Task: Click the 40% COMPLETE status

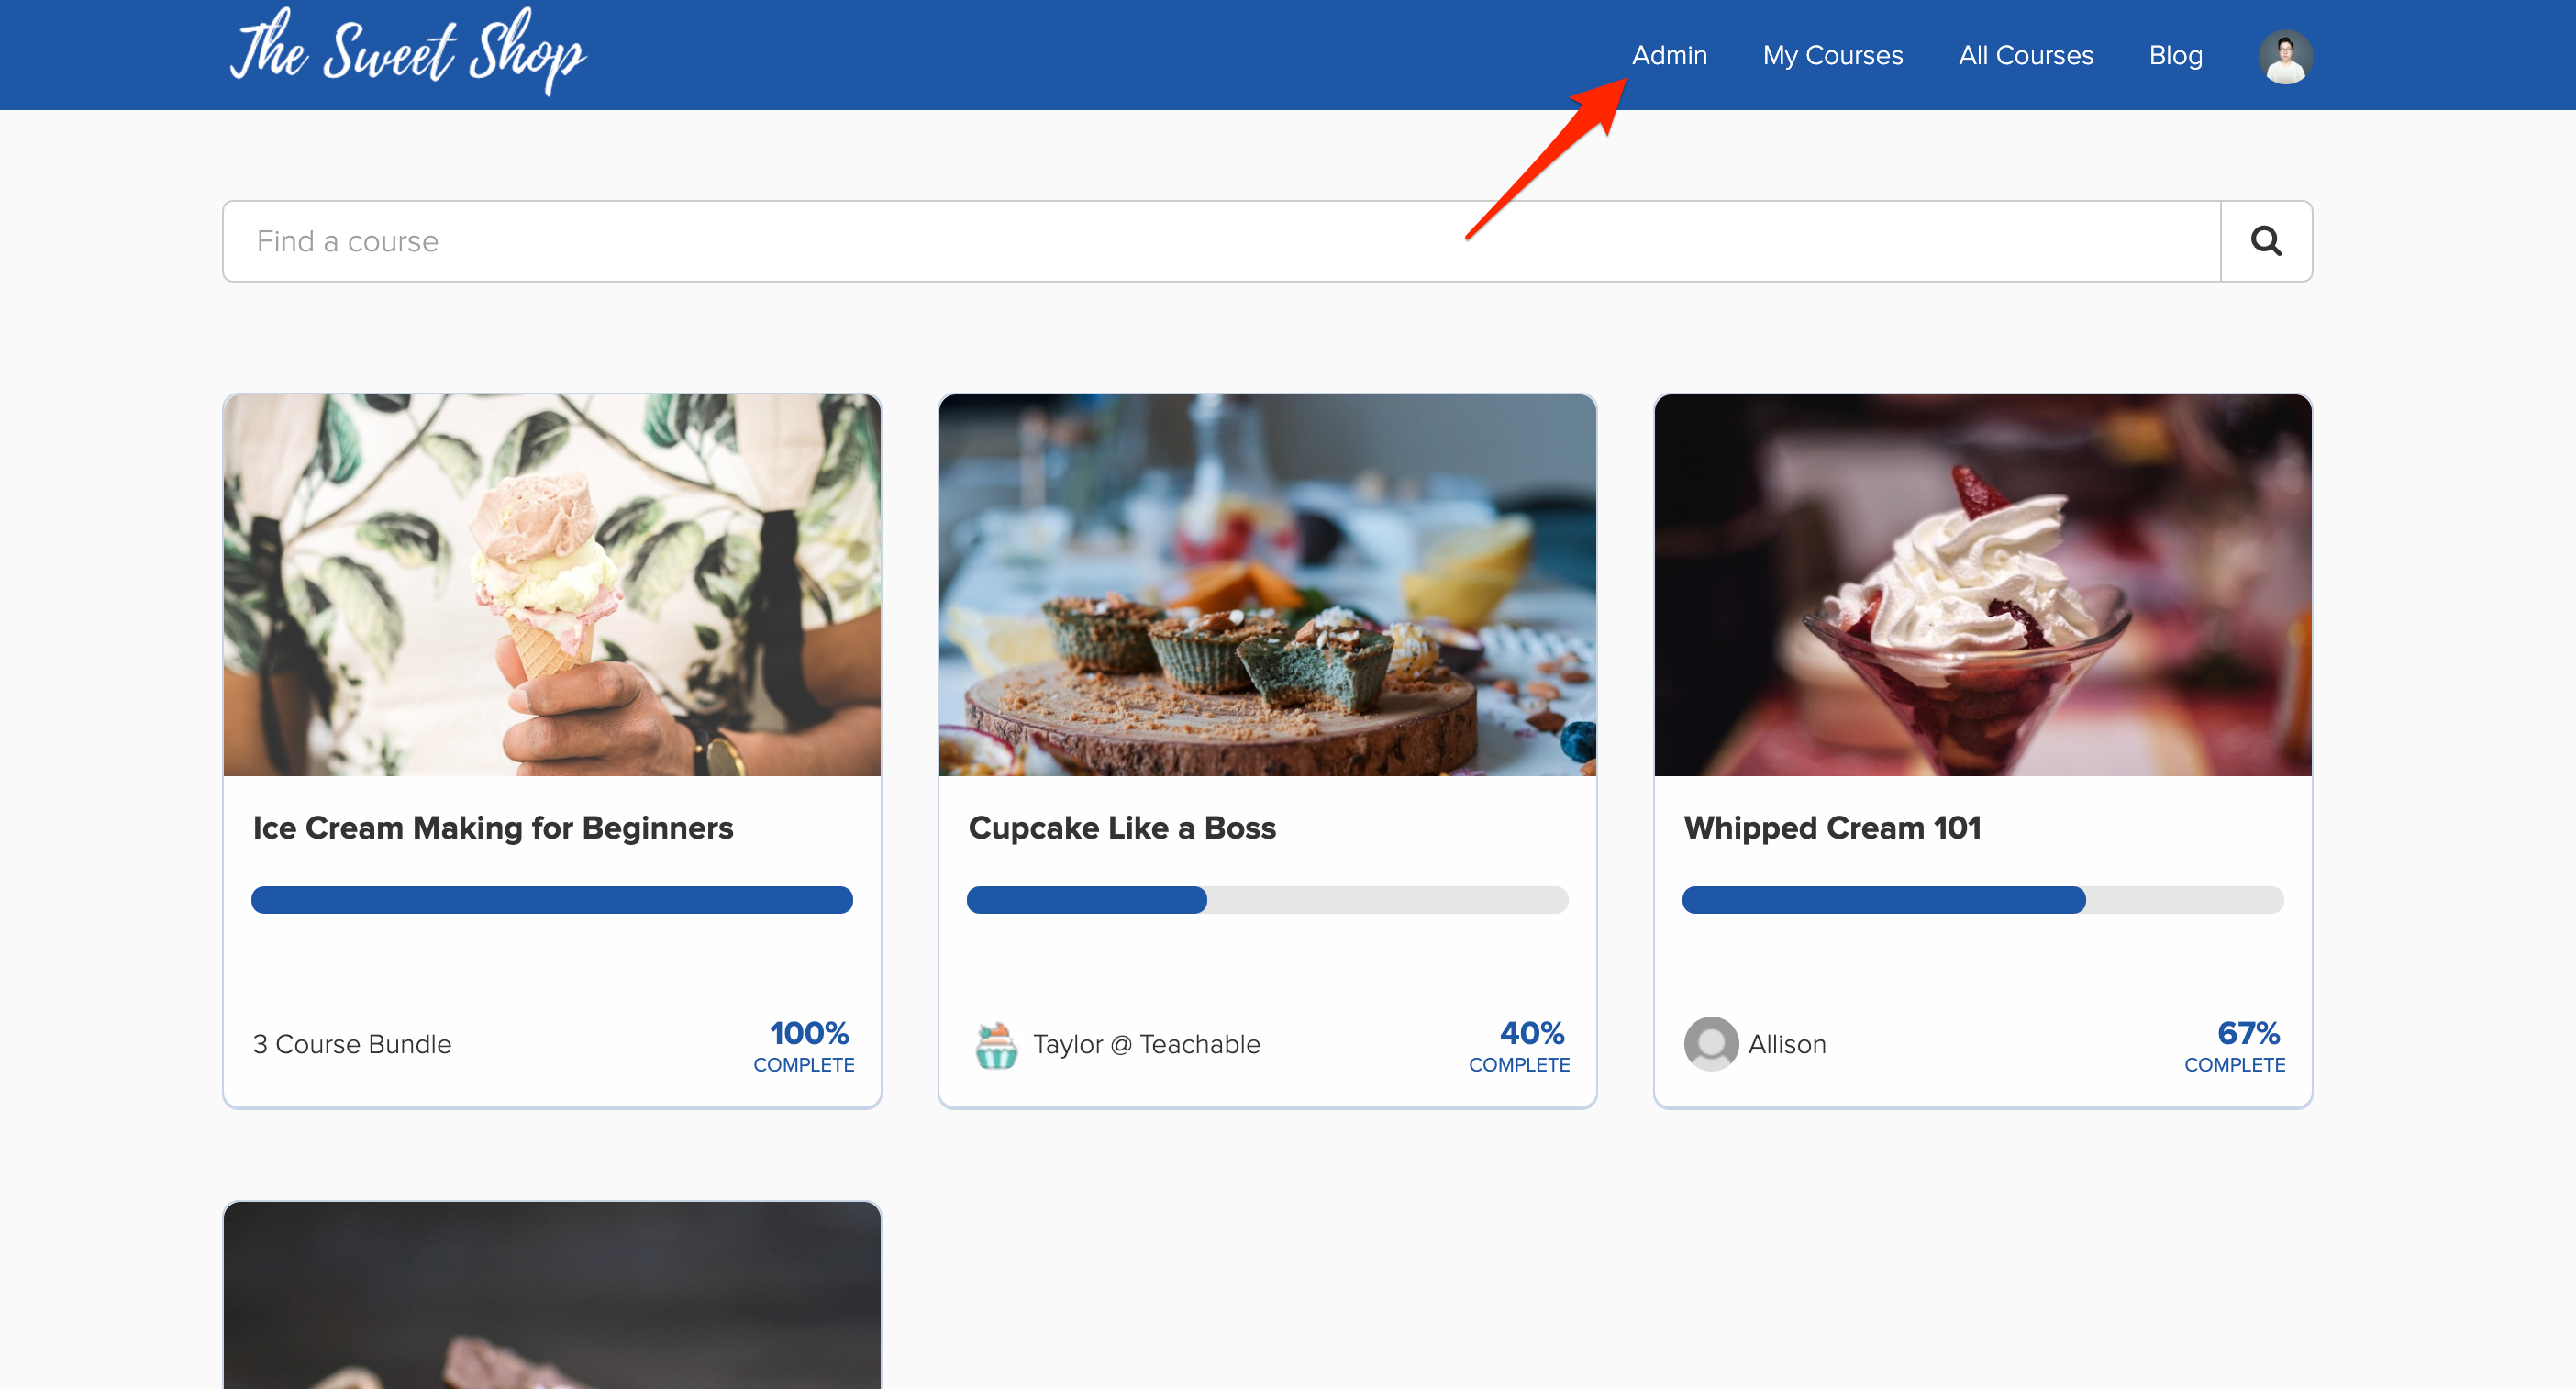Action: [1519, 1046]
